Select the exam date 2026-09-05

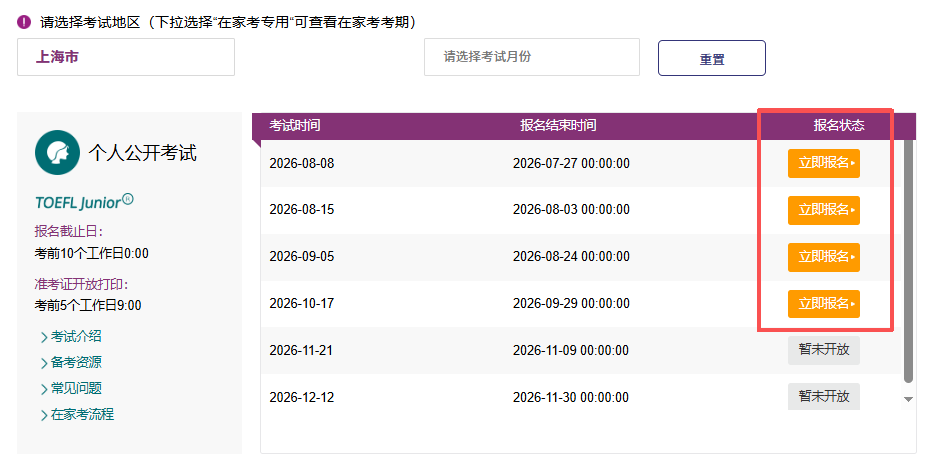[x=301, y=257]
